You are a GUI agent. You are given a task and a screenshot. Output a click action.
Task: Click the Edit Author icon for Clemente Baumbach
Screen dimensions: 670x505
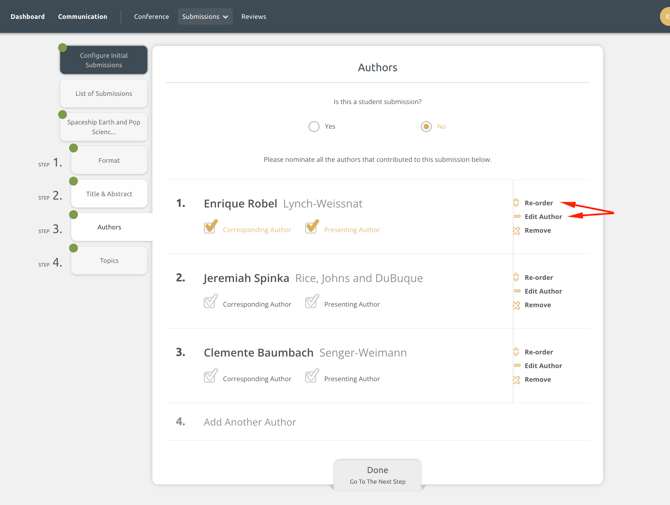[x=517, y=366]
